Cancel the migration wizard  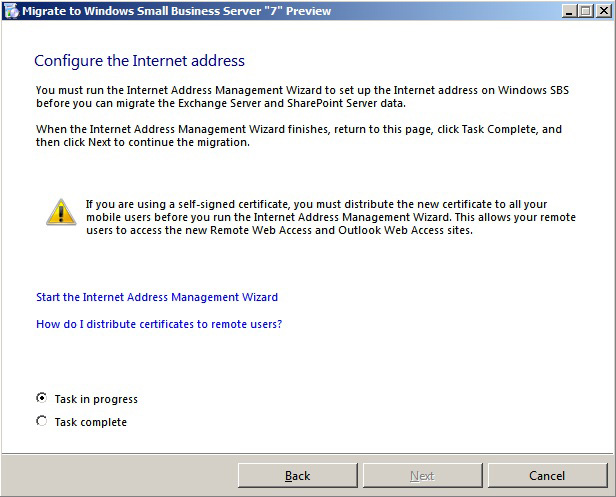[547, 475]
